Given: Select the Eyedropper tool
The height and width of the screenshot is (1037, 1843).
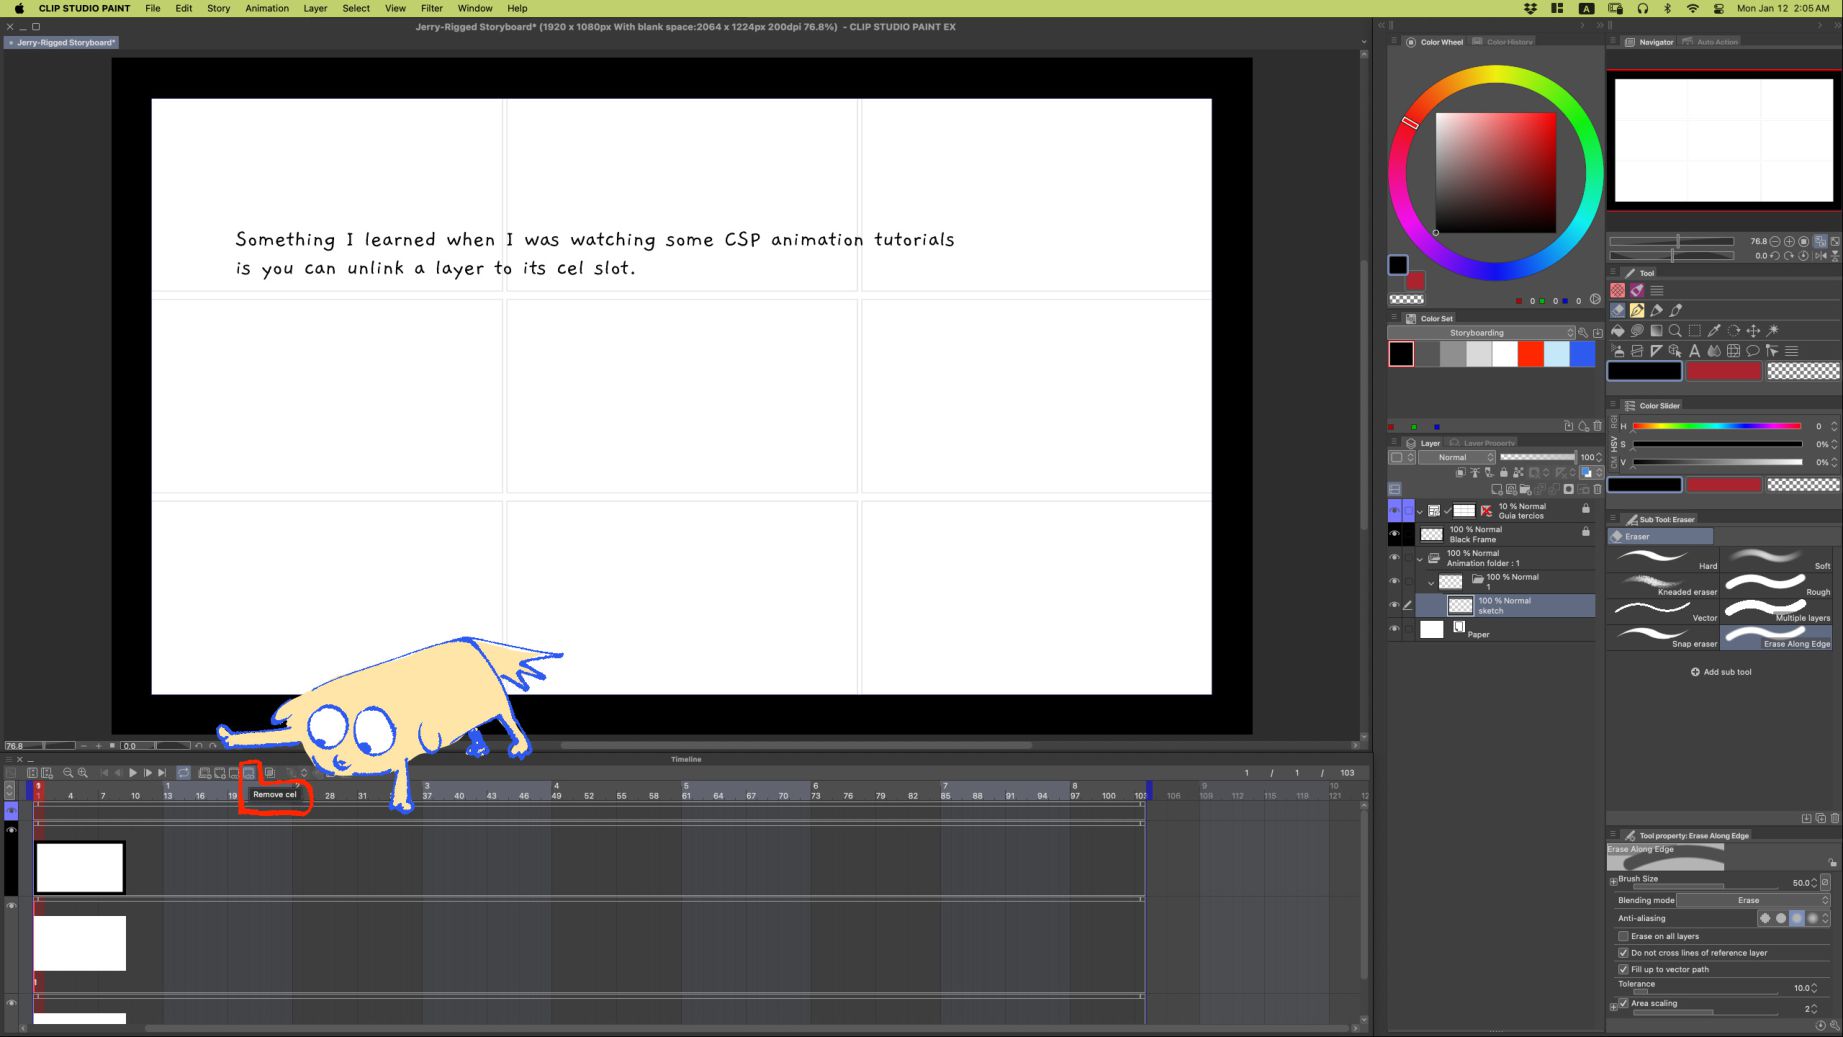Looking at the screenshot, I should pos(1714,331).
